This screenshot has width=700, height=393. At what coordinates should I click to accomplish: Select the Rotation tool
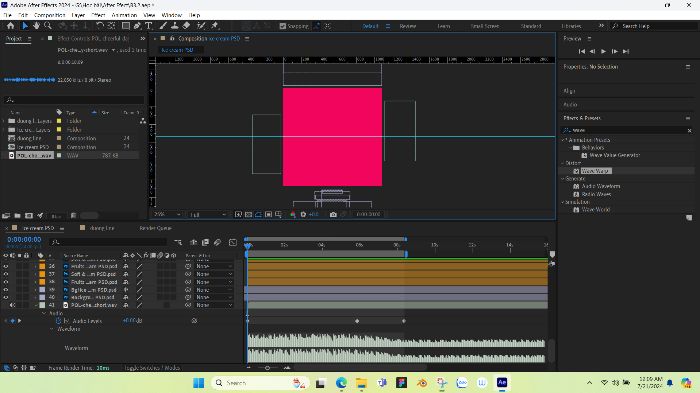pyautogui.click(x=100, y=26)
